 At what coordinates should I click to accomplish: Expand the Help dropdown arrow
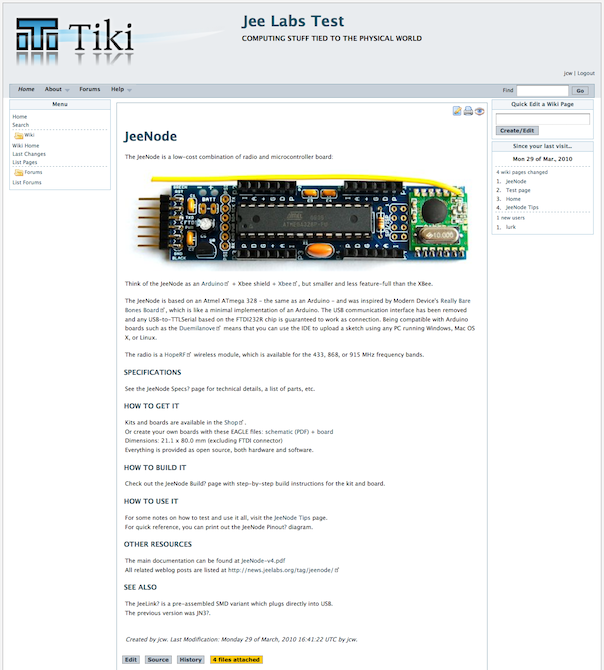coord(129,90)
